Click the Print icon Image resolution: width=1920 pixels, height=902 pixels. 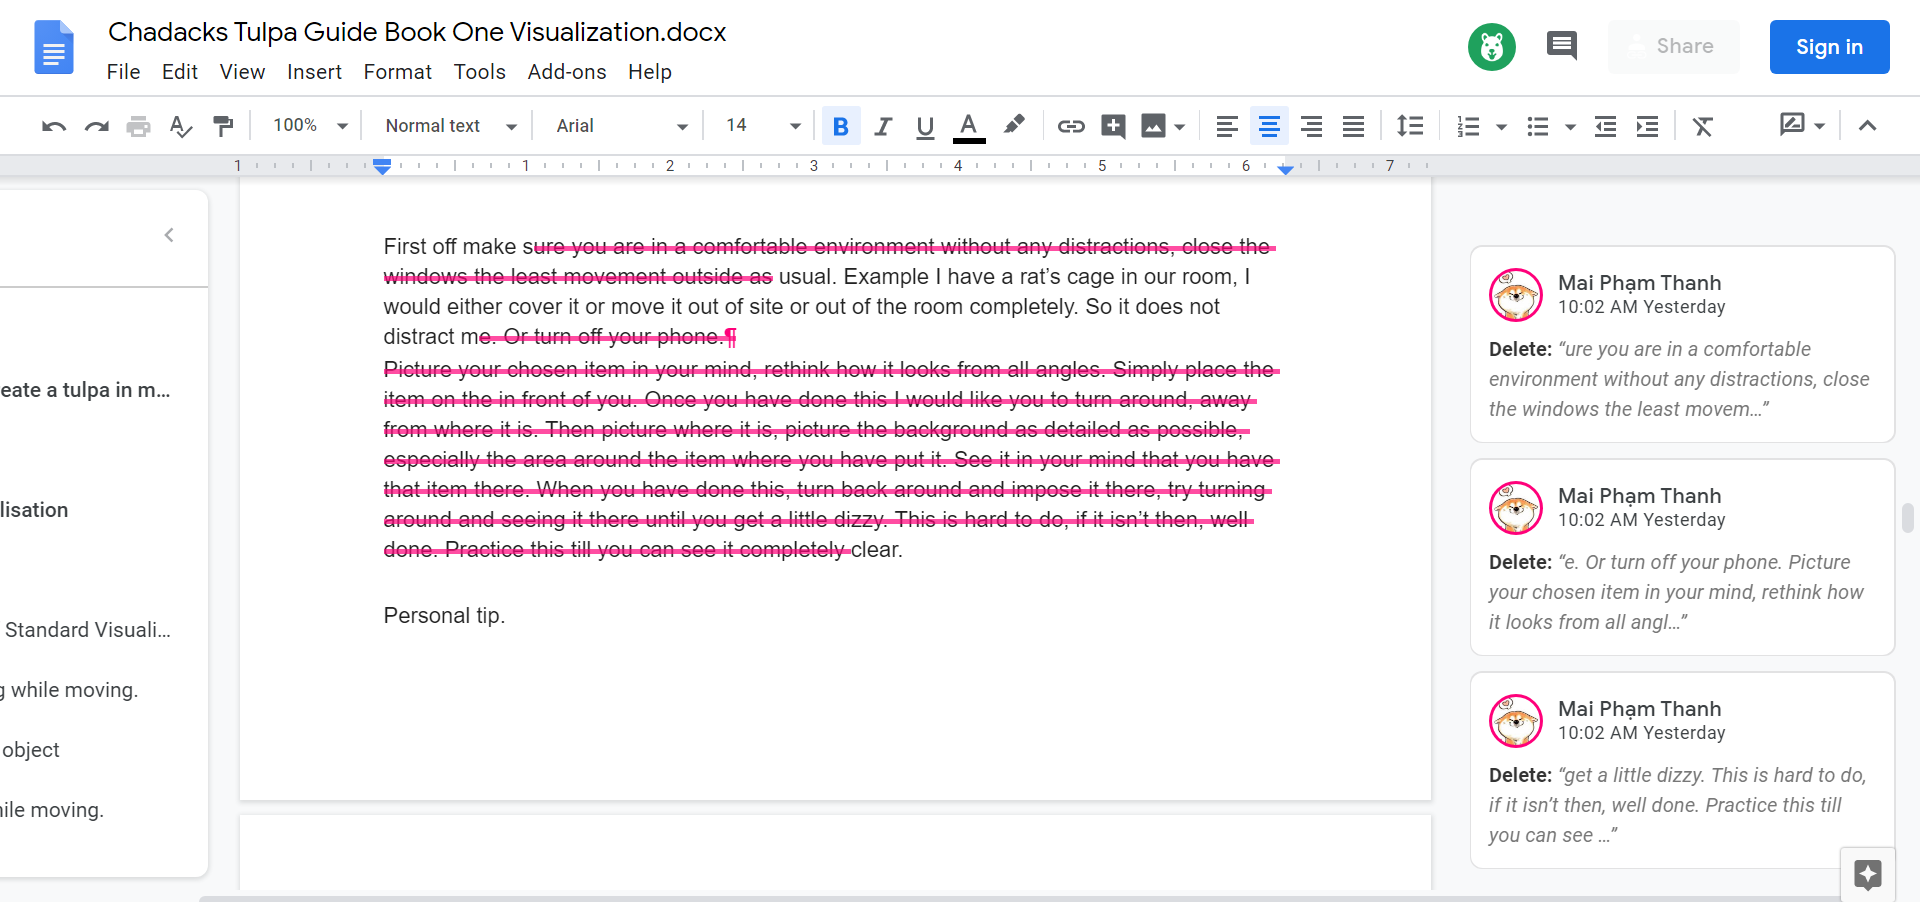139,126
